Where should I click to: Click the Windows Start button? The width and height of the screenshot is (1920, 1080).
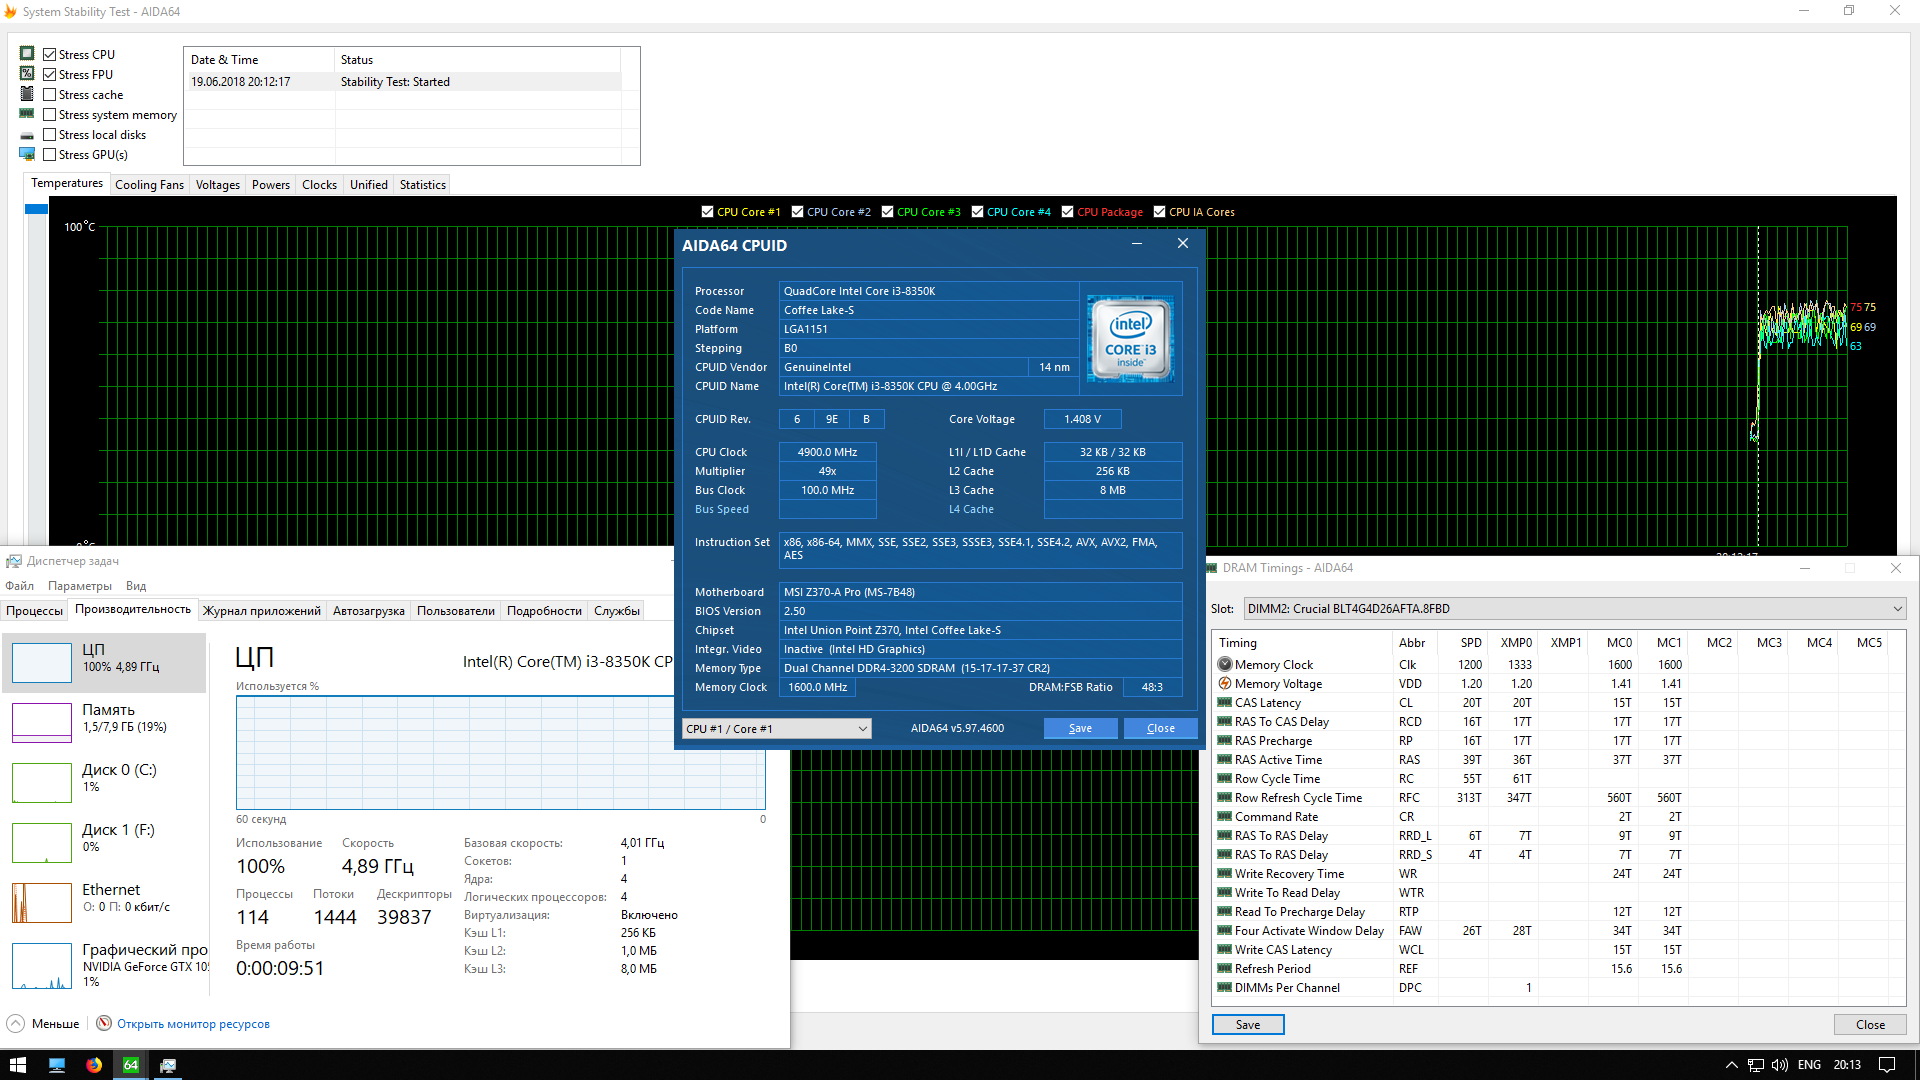pos(18,1065)
